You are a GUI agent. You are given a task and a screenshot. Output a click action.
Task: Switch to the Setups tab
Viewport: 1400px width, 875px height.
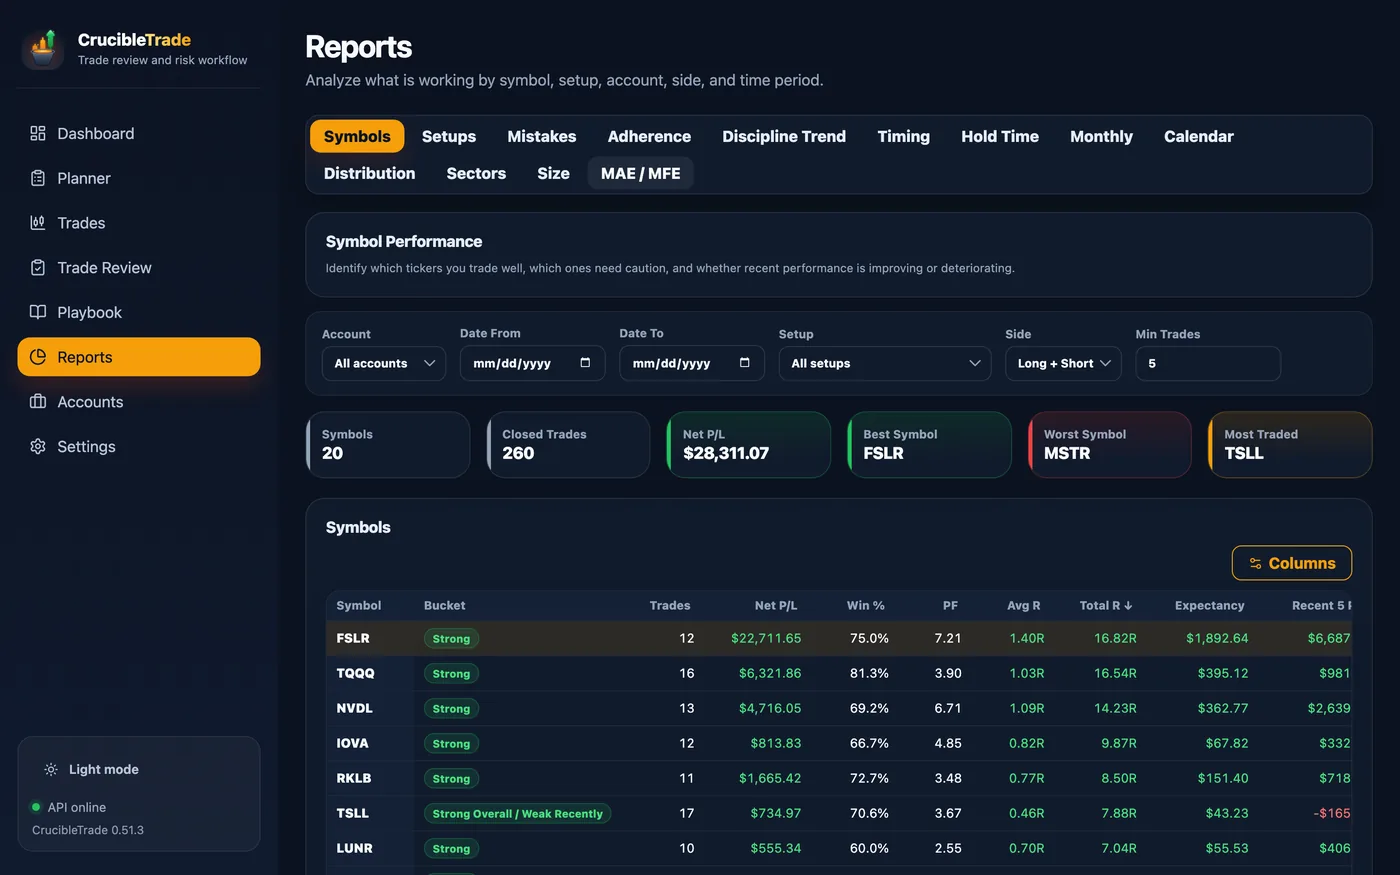(449, 136)
